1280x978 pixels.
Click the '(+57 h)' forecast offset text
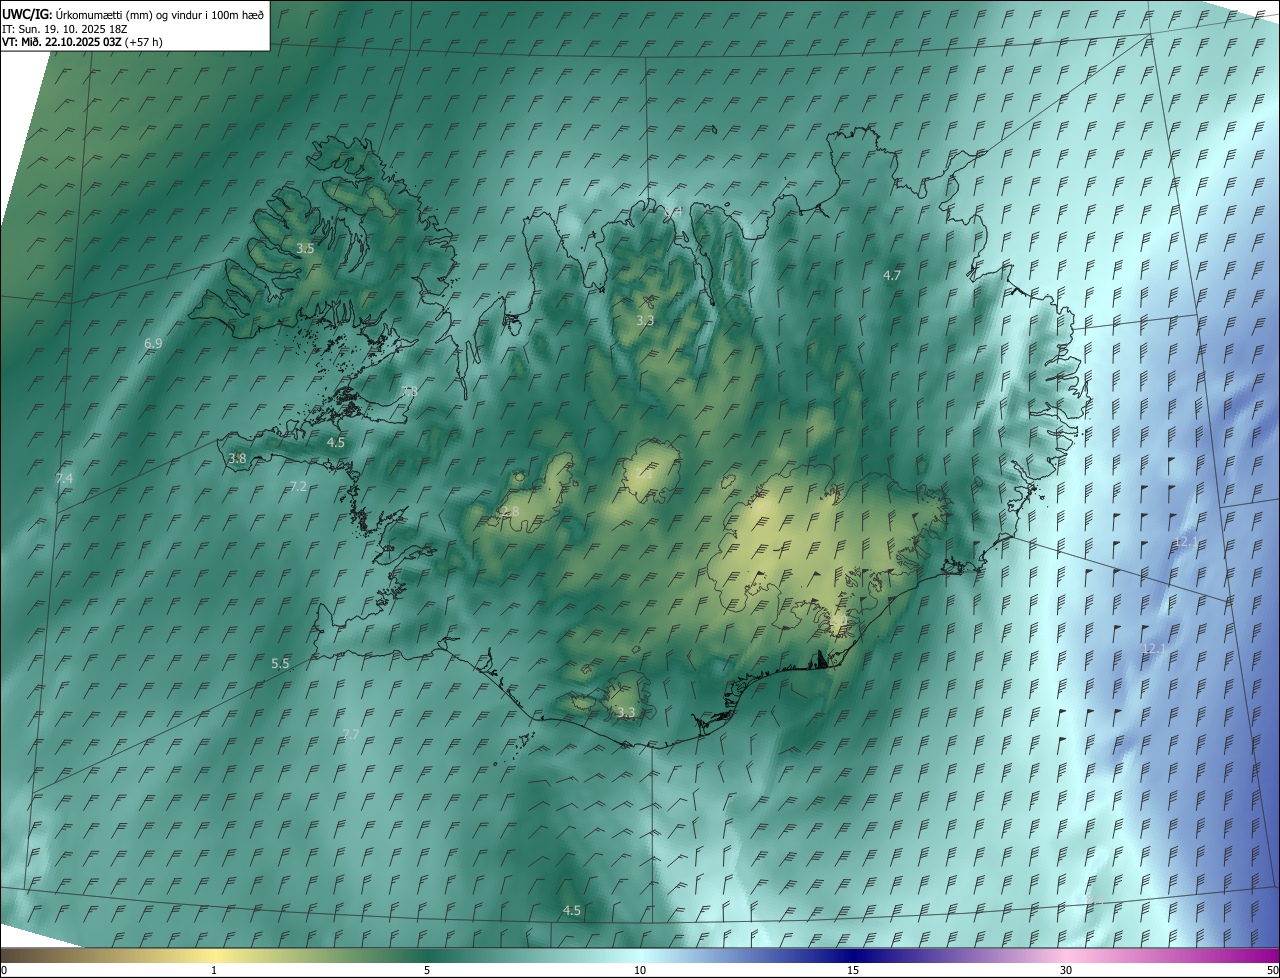[x=143, y=42]
